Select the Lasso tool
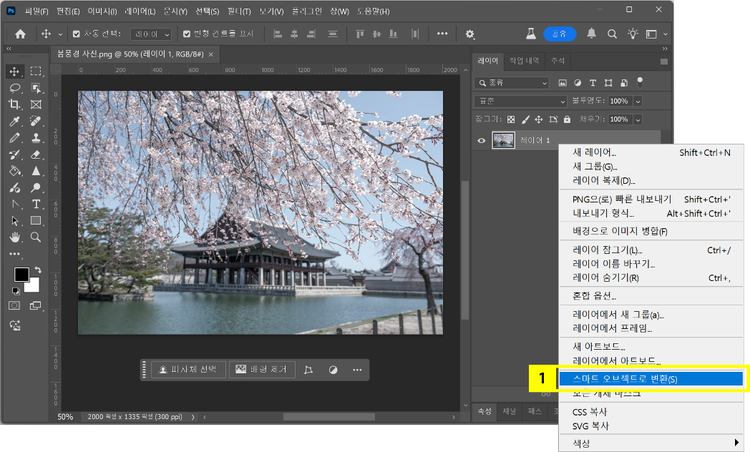 [x=15, y=88]
